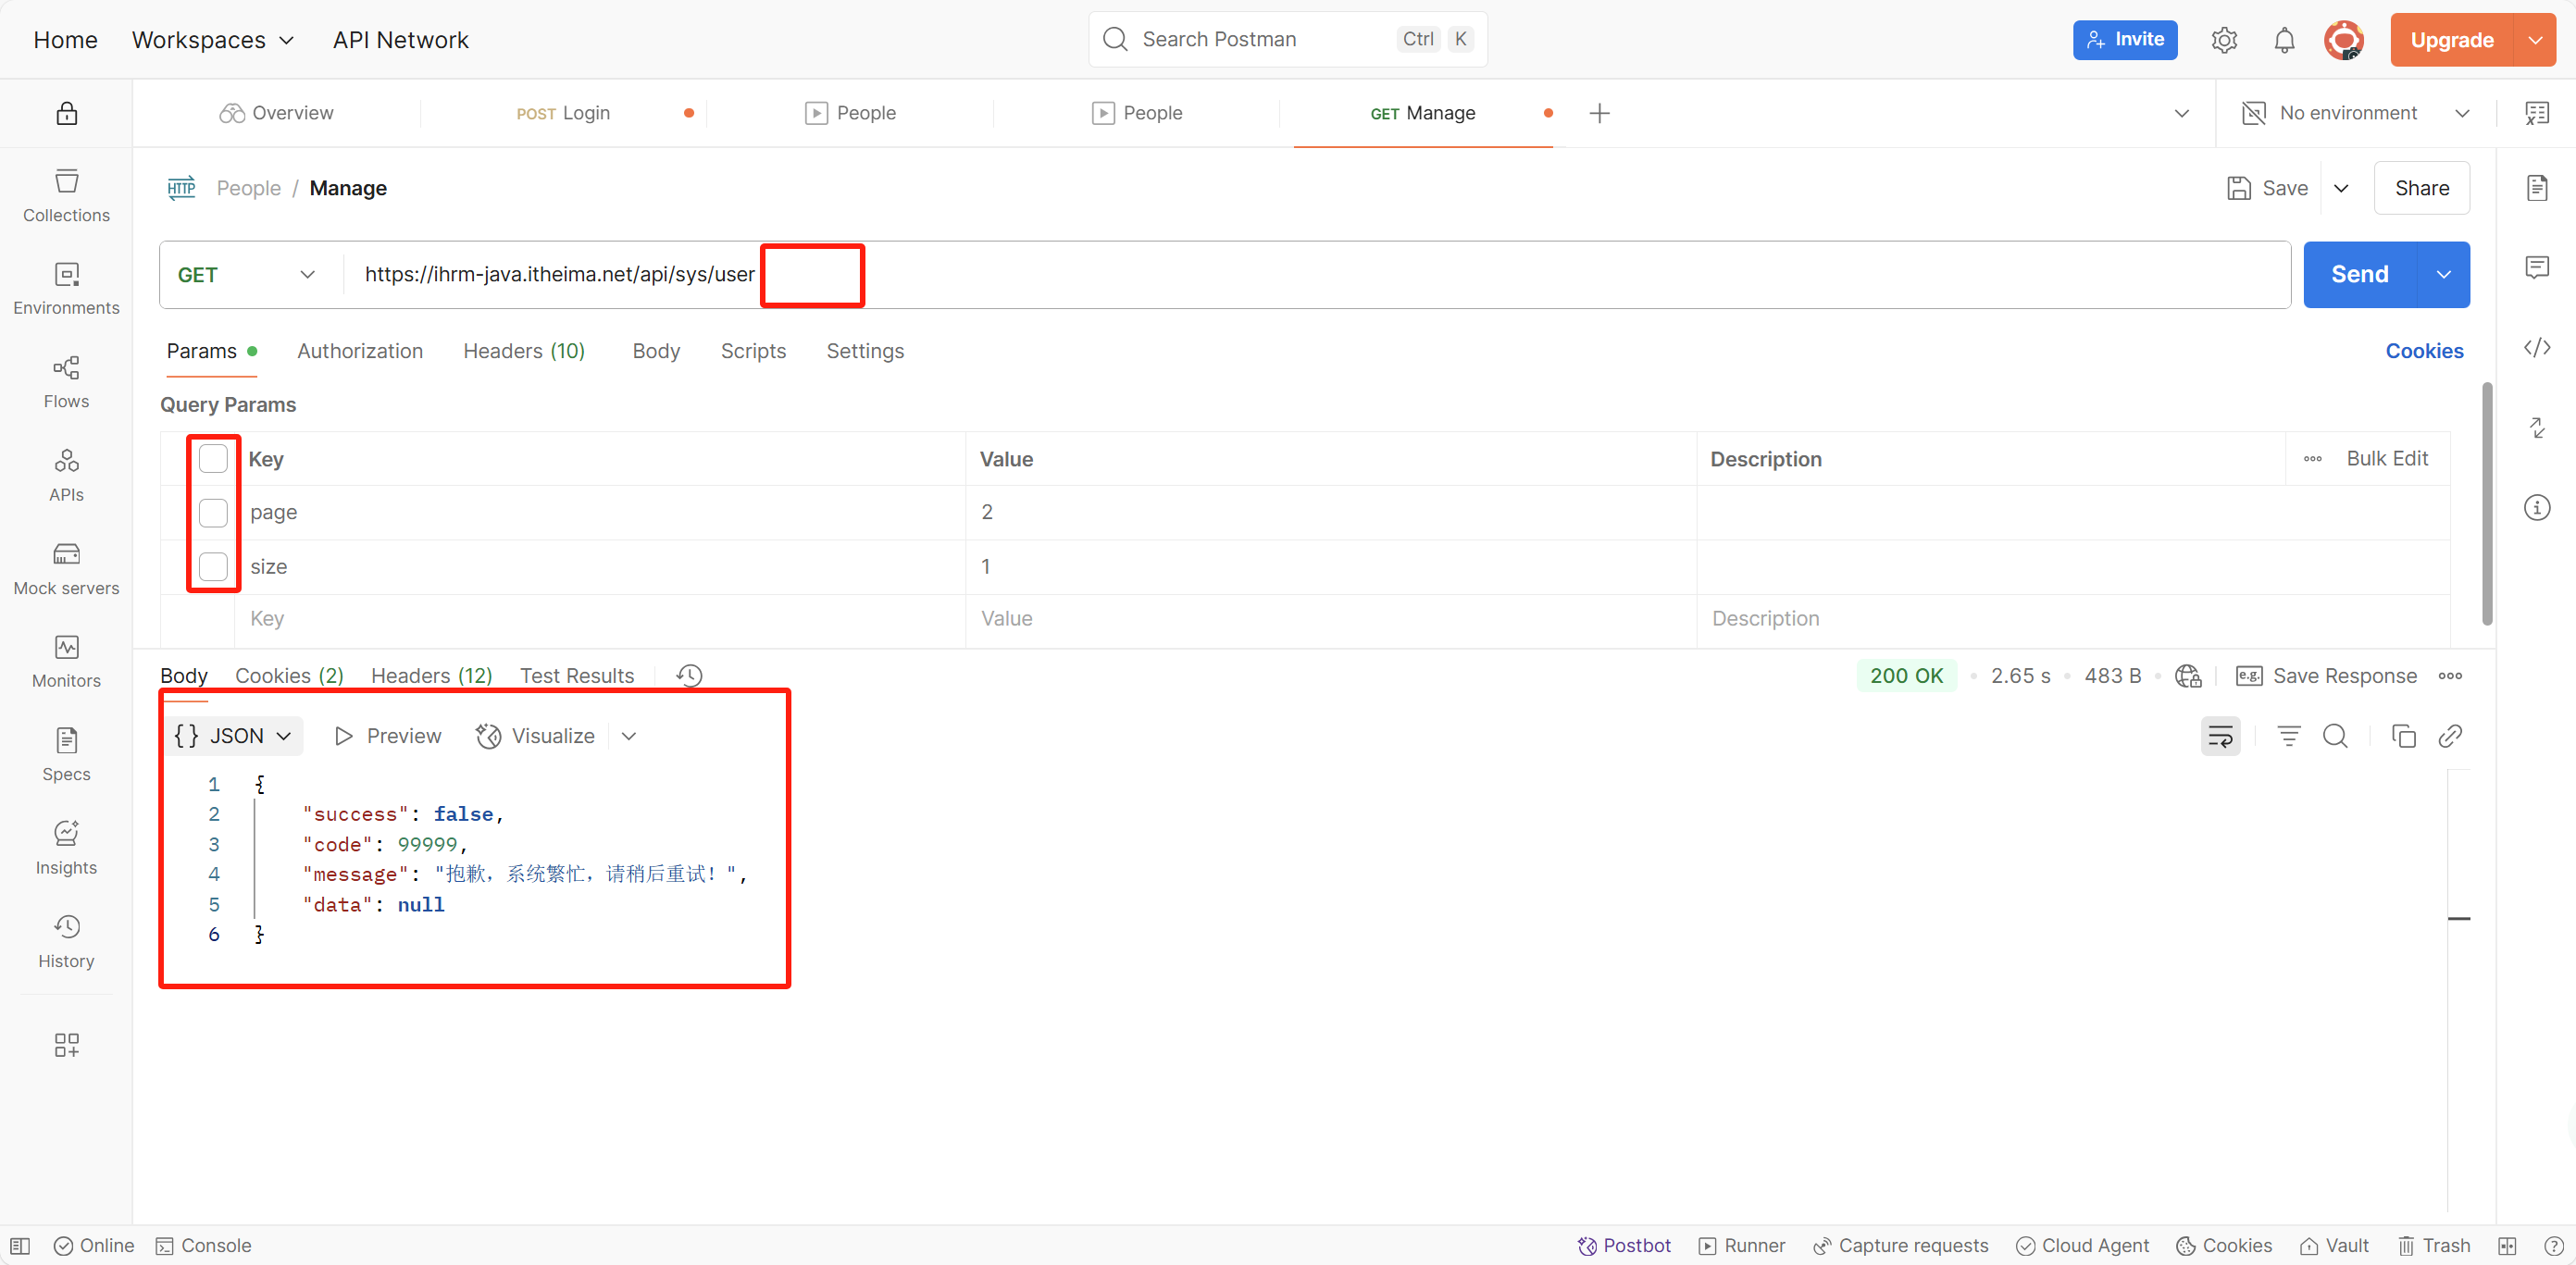Open Postbot in the status bar

click(x=1624, y=1245)
